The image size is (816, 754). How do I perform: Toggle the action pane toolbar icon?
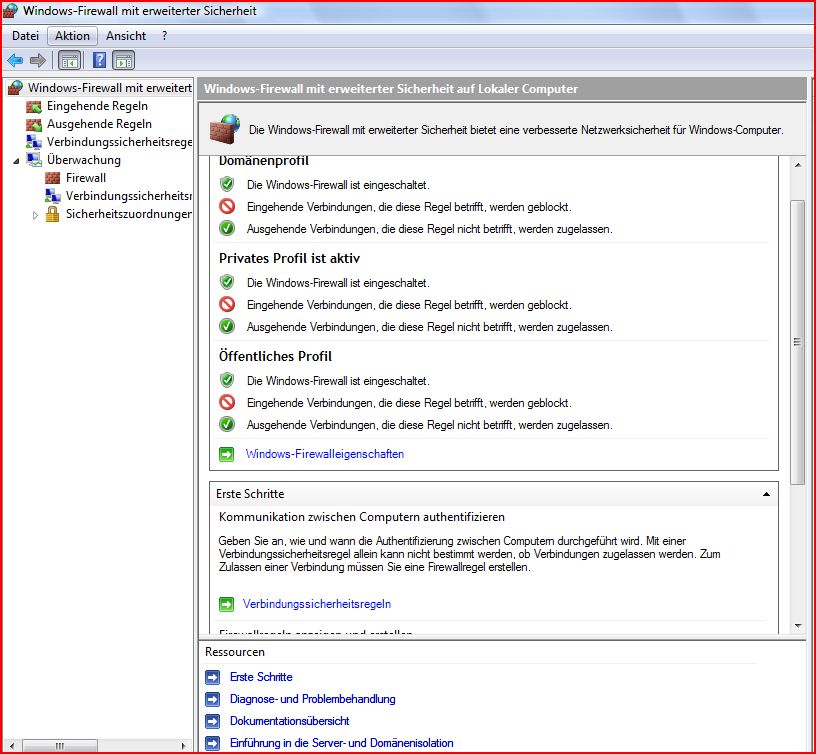[x=123, y=60]
